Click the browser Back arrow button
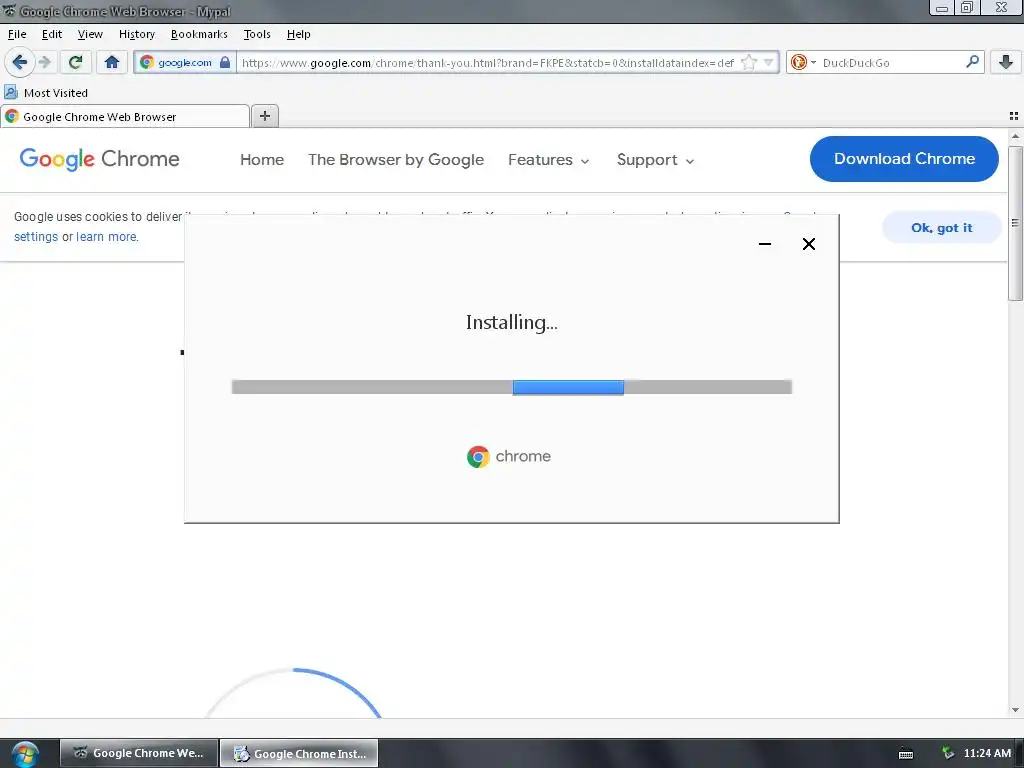 [20, 63]
